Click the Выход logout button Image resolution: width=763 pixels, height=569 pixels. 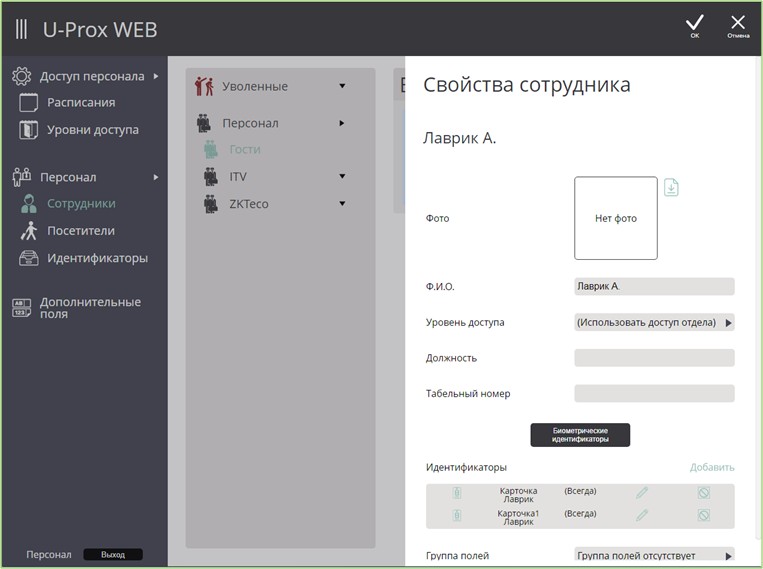pos(113,554)
